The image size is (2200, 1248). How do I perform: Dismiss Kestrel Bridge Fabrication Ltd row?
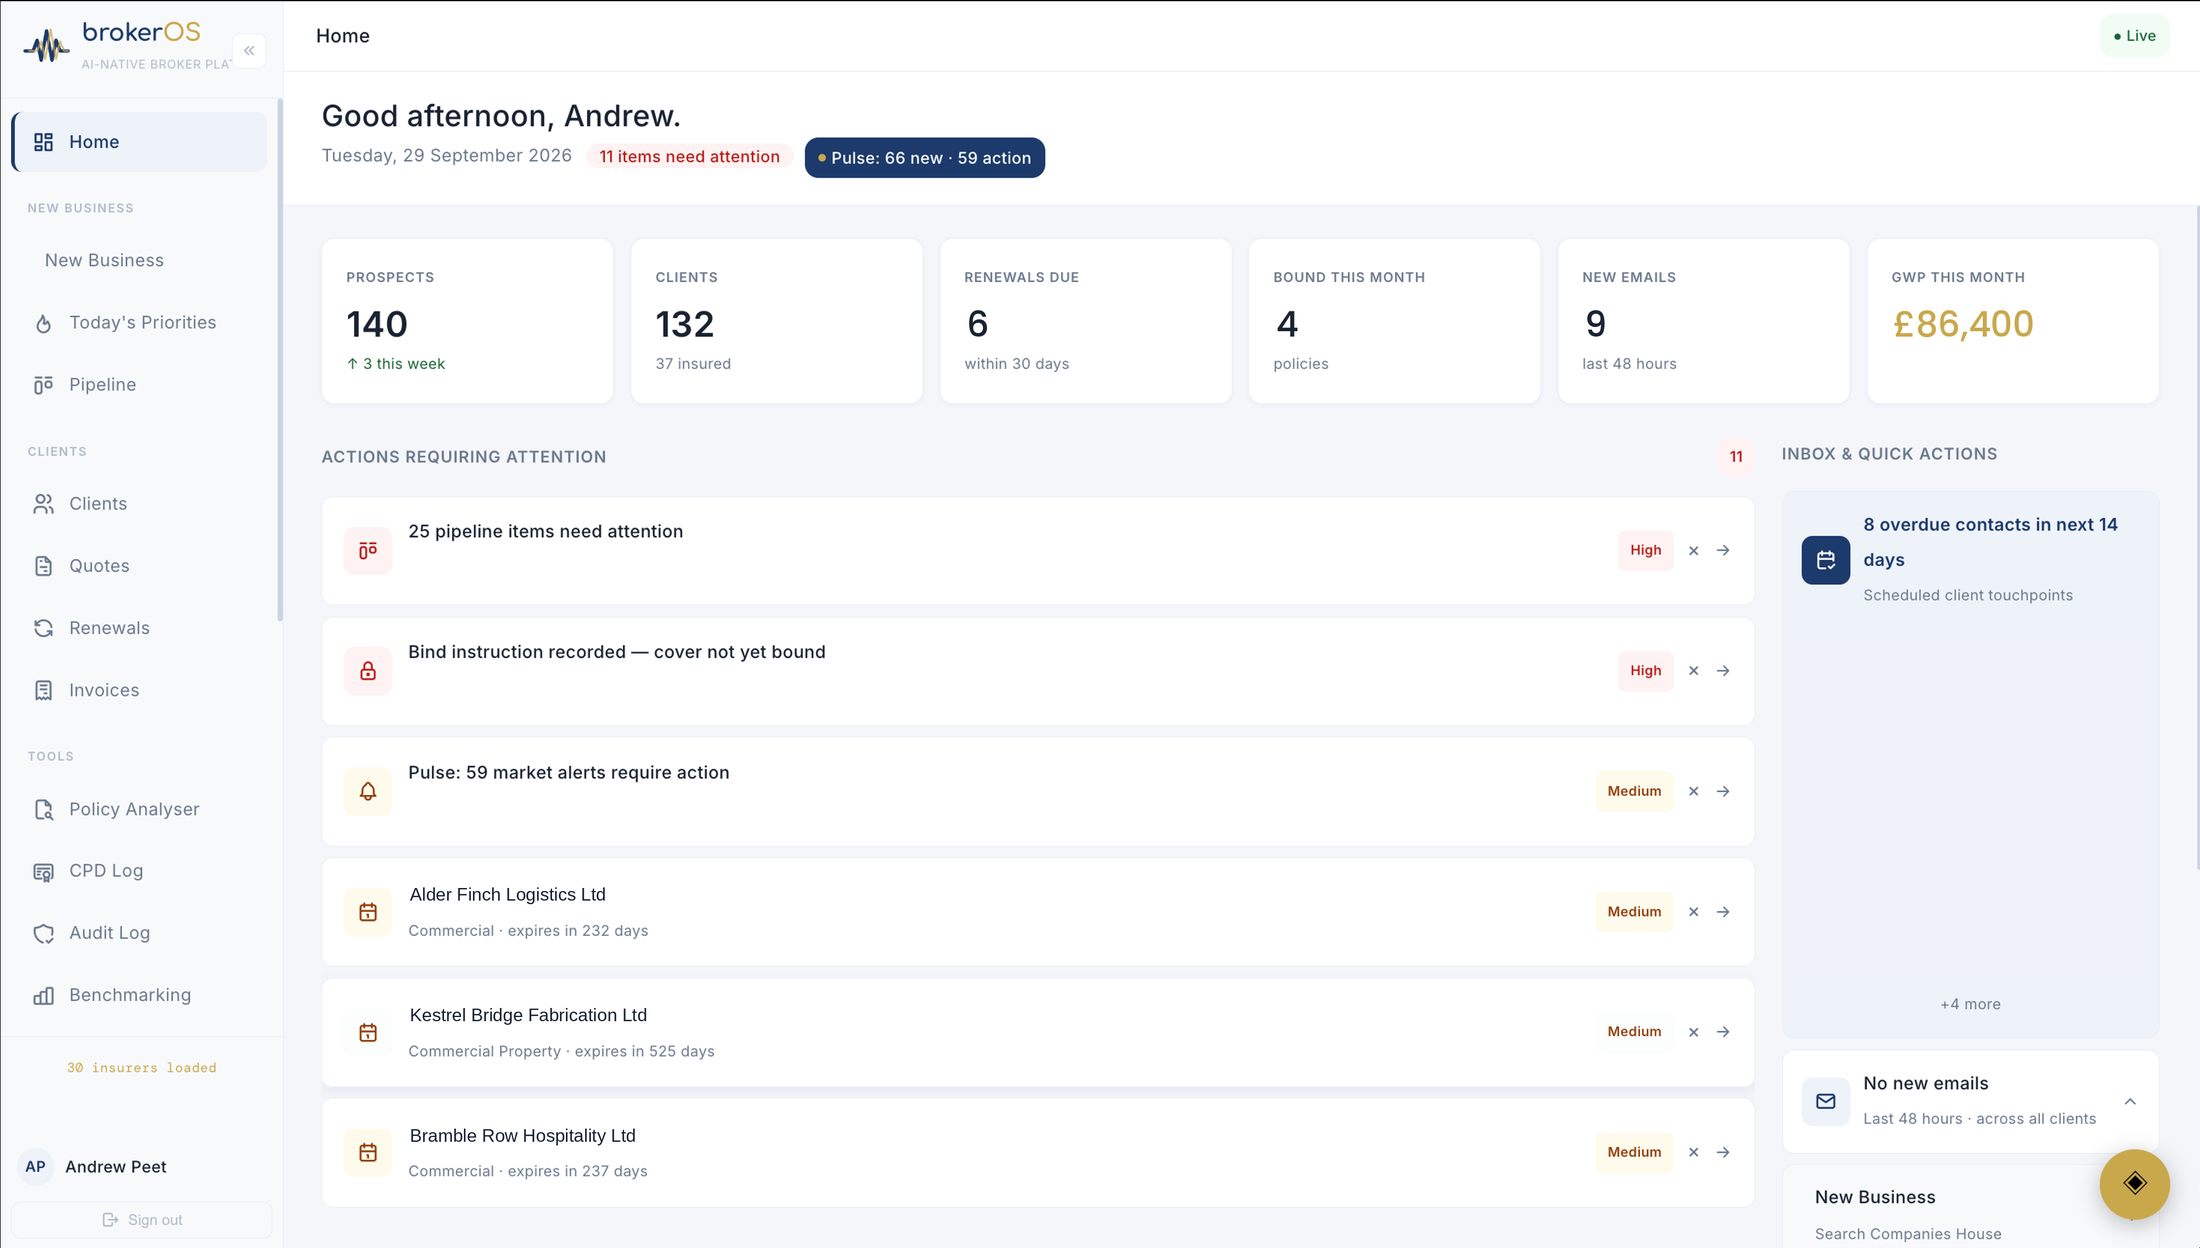[x=1694, y=1032]
